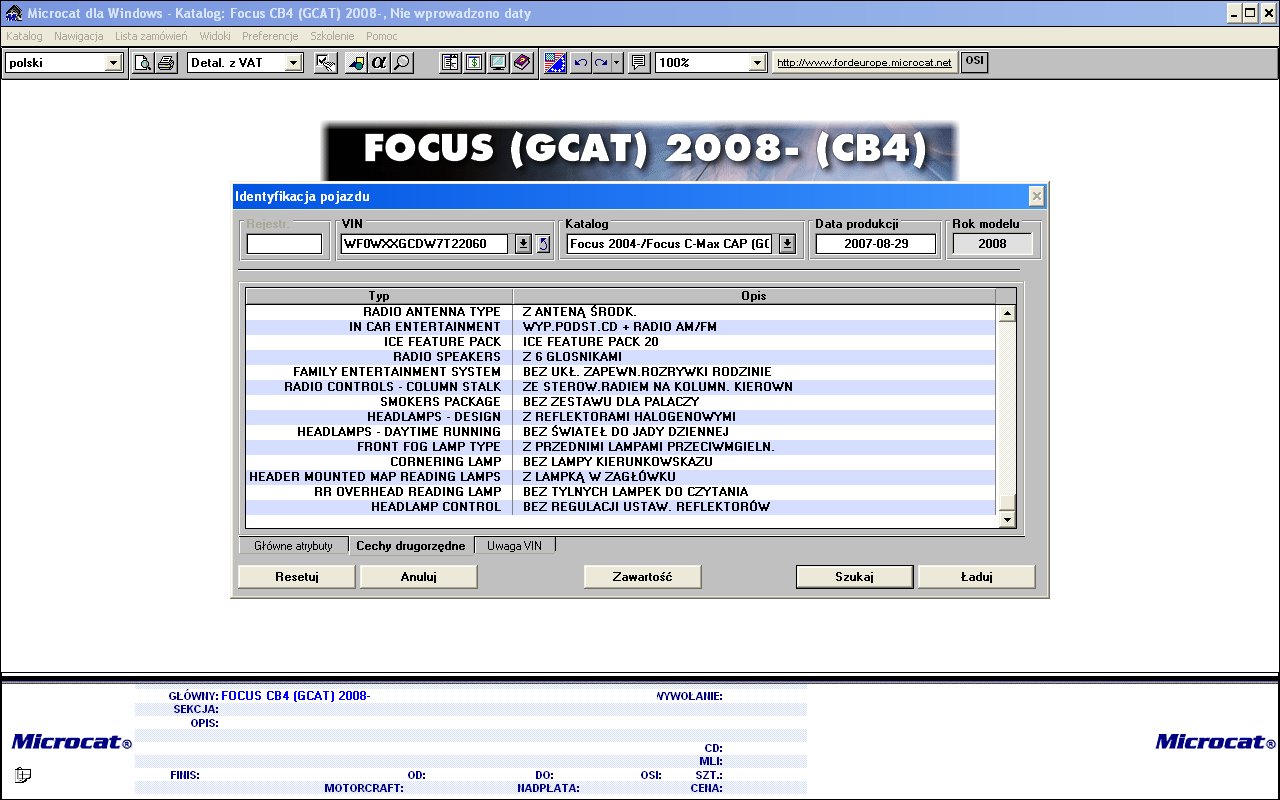Expand the polski language dropdown

tap(113, 63)
